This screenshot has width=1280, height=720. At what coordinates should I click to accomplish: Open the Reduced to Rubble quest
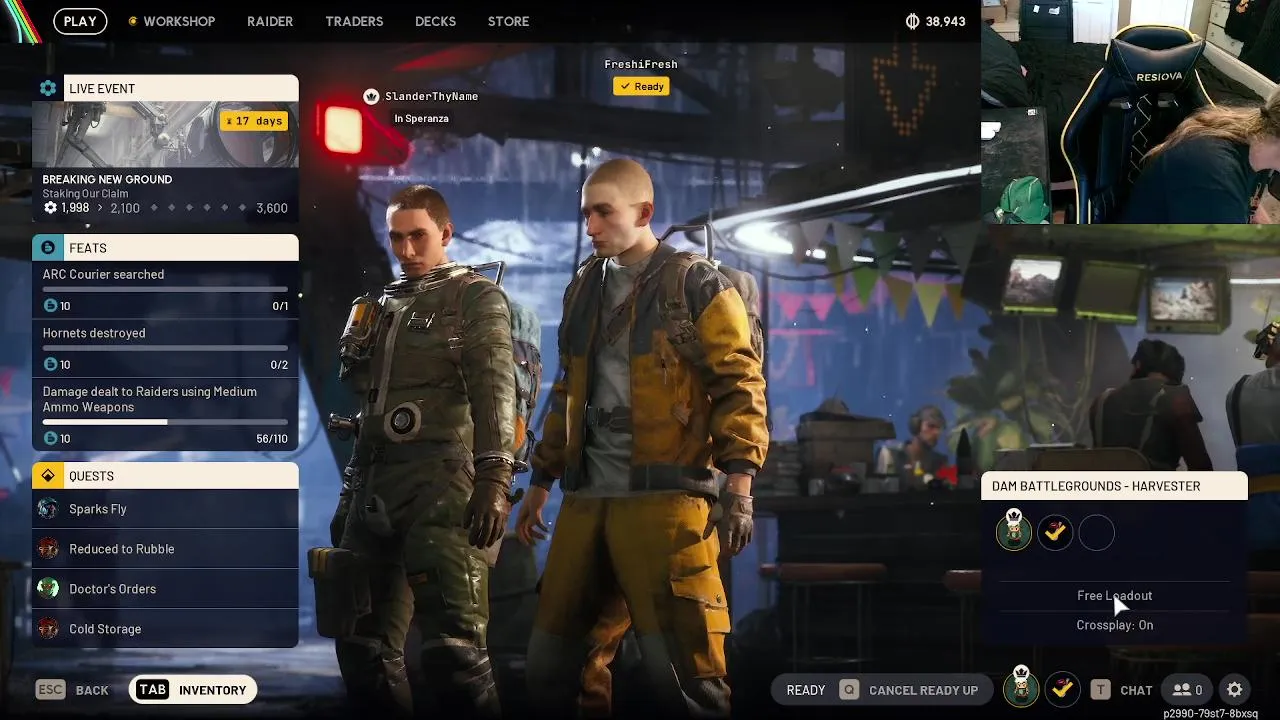pos(165,549)
